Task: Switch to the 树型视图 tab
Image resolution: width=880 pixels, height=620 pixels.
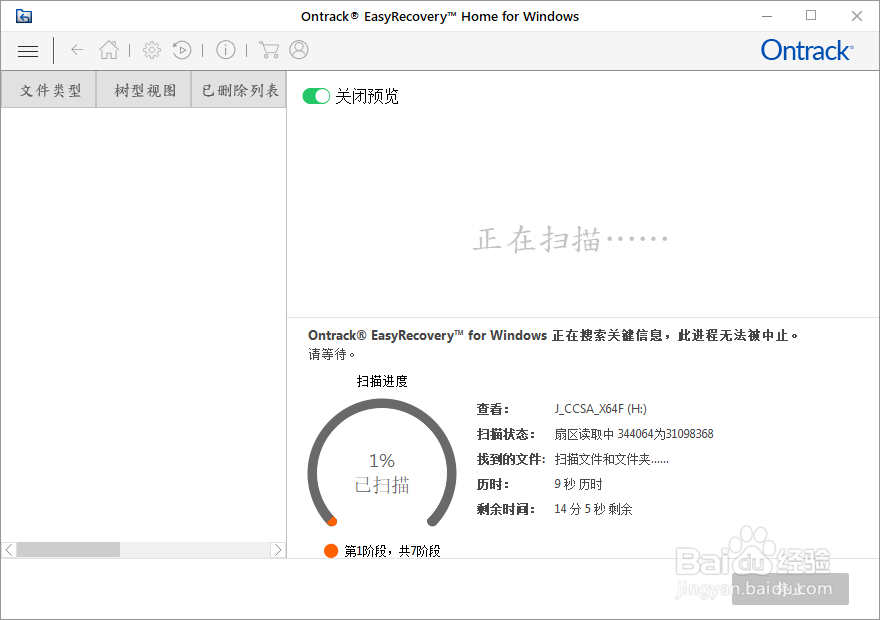Action: [x=144, y=89]
